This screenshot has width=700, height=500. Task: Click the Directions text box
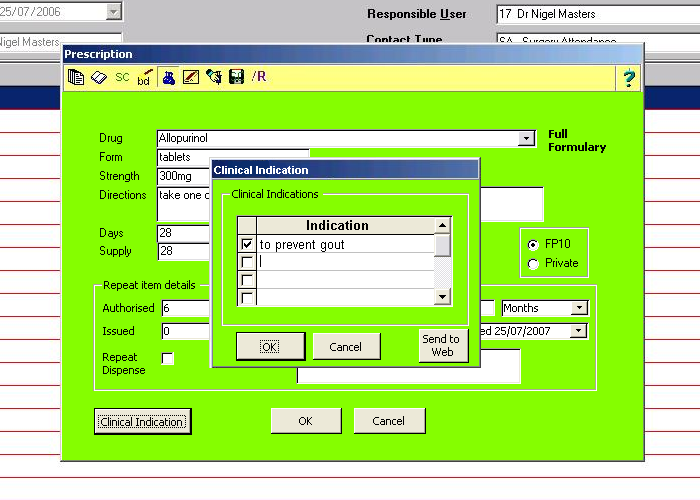183,204
